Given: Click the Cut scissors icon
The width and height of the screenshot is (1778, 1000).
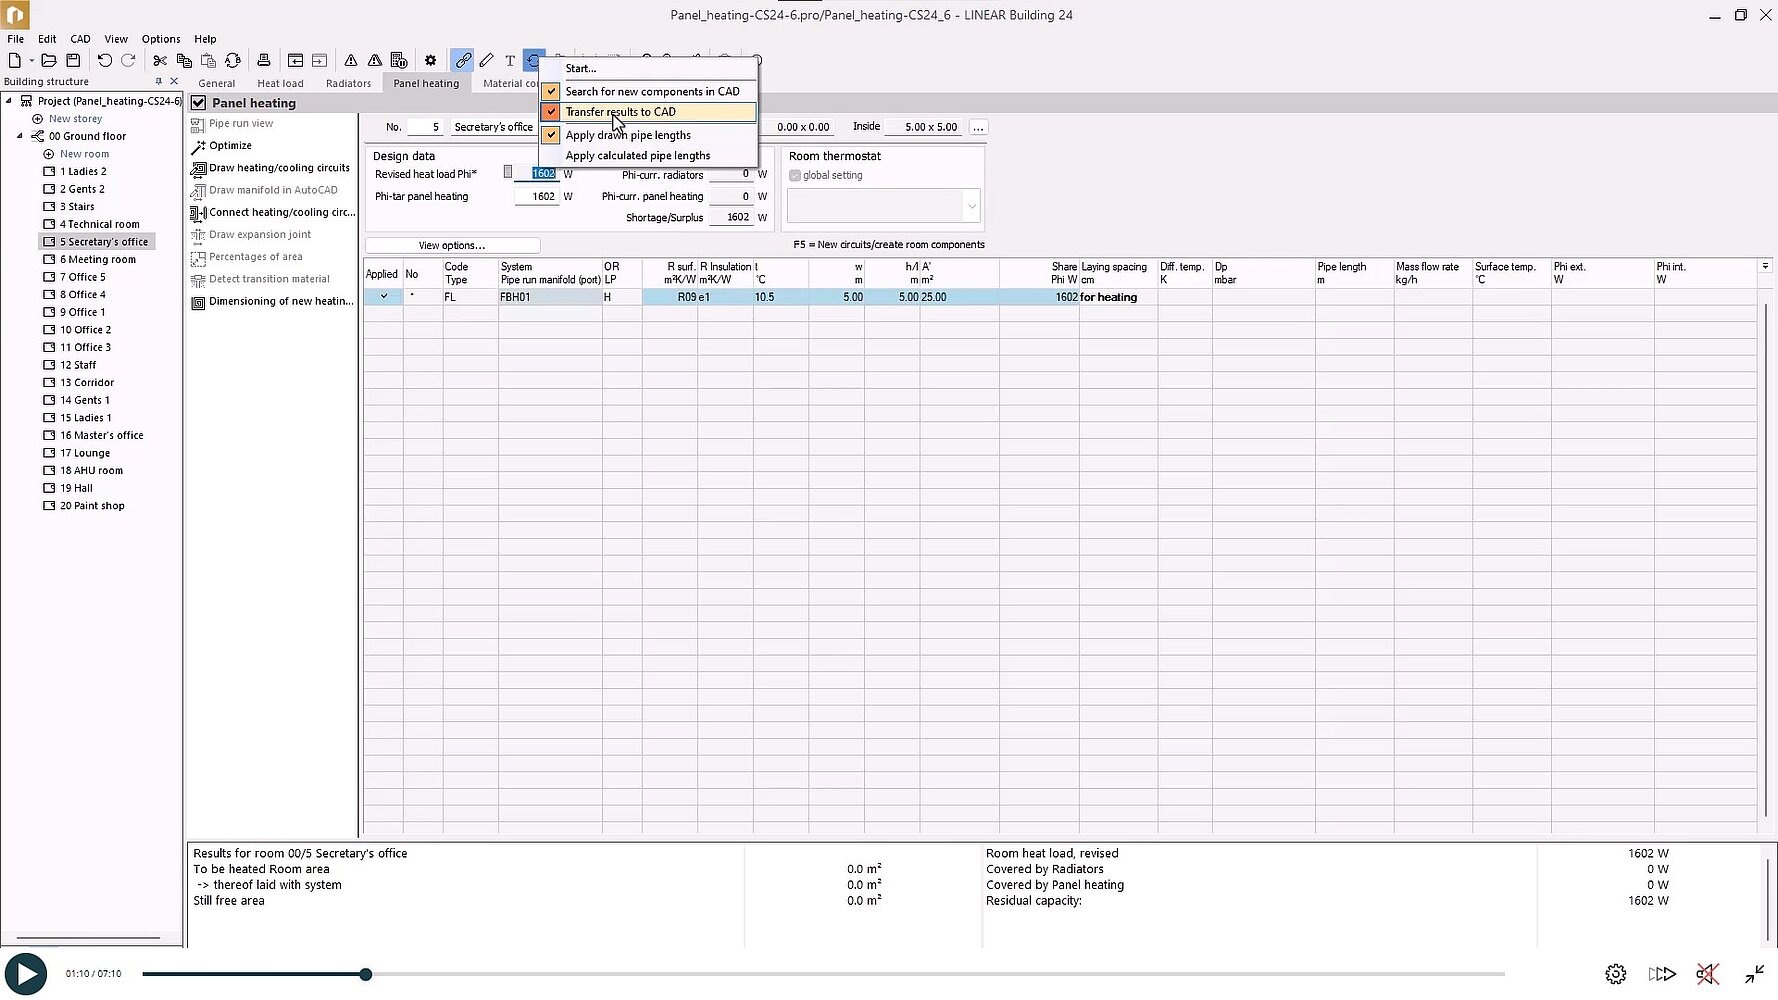Looking at the screenshot, I should tap(160, 61).
